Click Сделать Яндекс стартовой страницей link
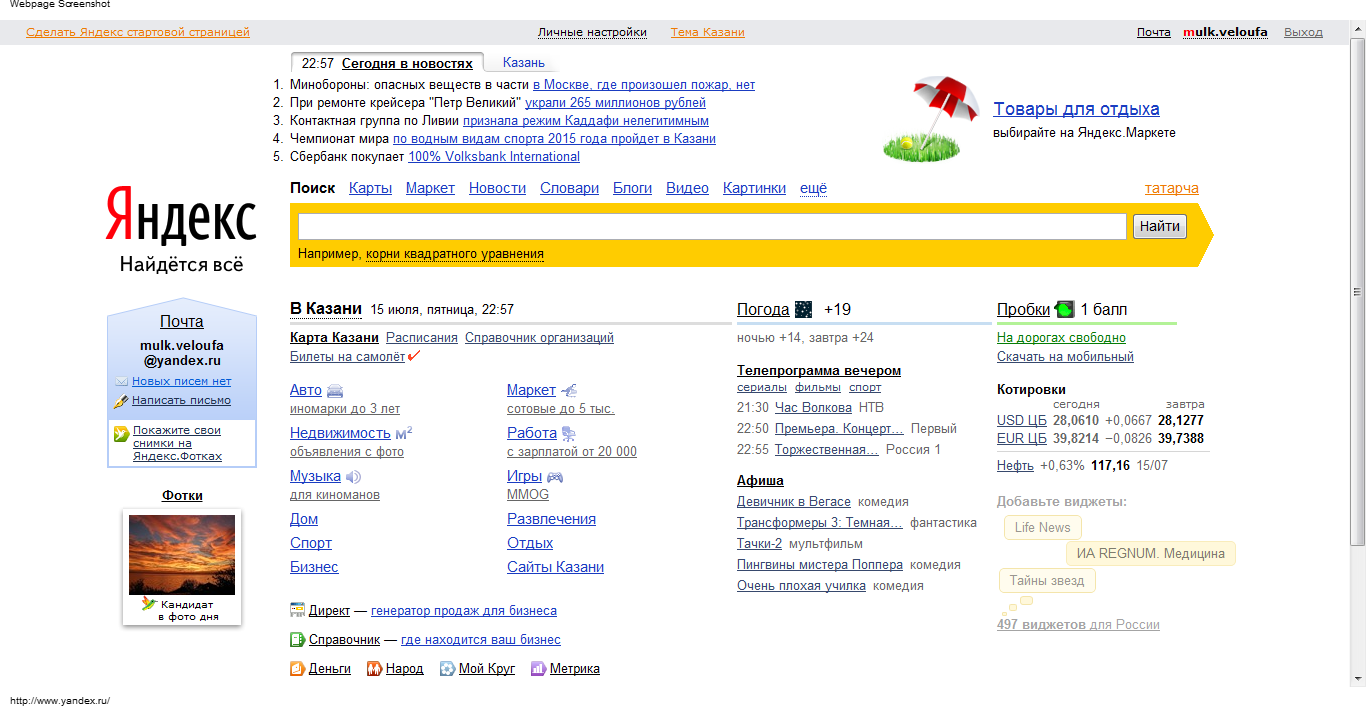This screenshot has width=1366, height=707. (x=138, y=32)
